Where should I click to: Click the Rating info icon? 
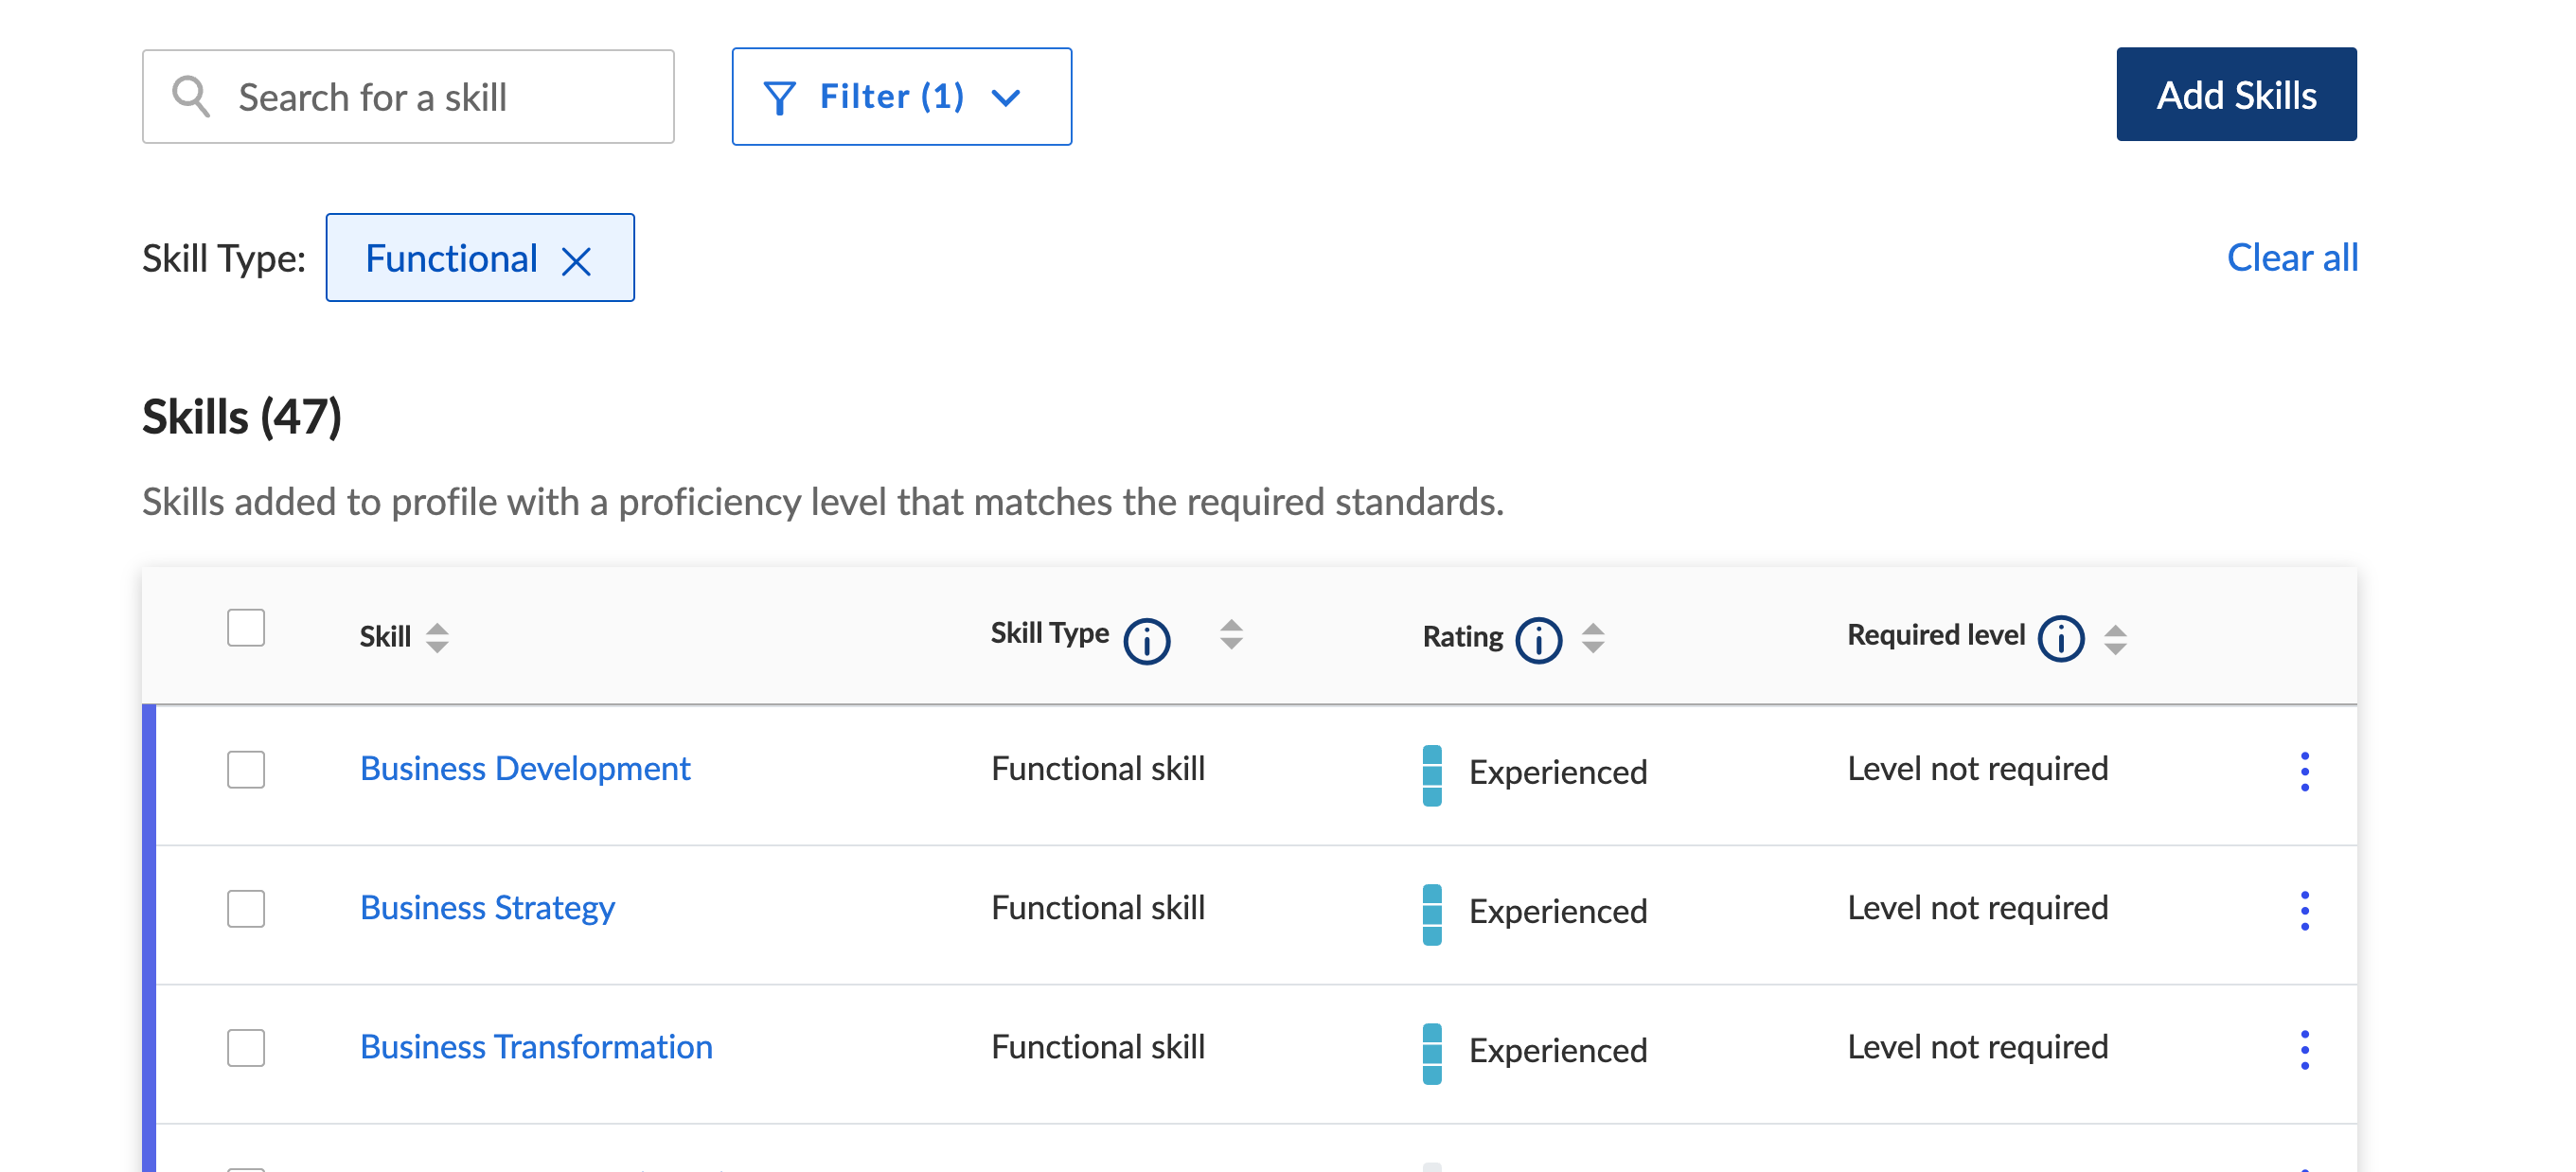click(1538, 640)
